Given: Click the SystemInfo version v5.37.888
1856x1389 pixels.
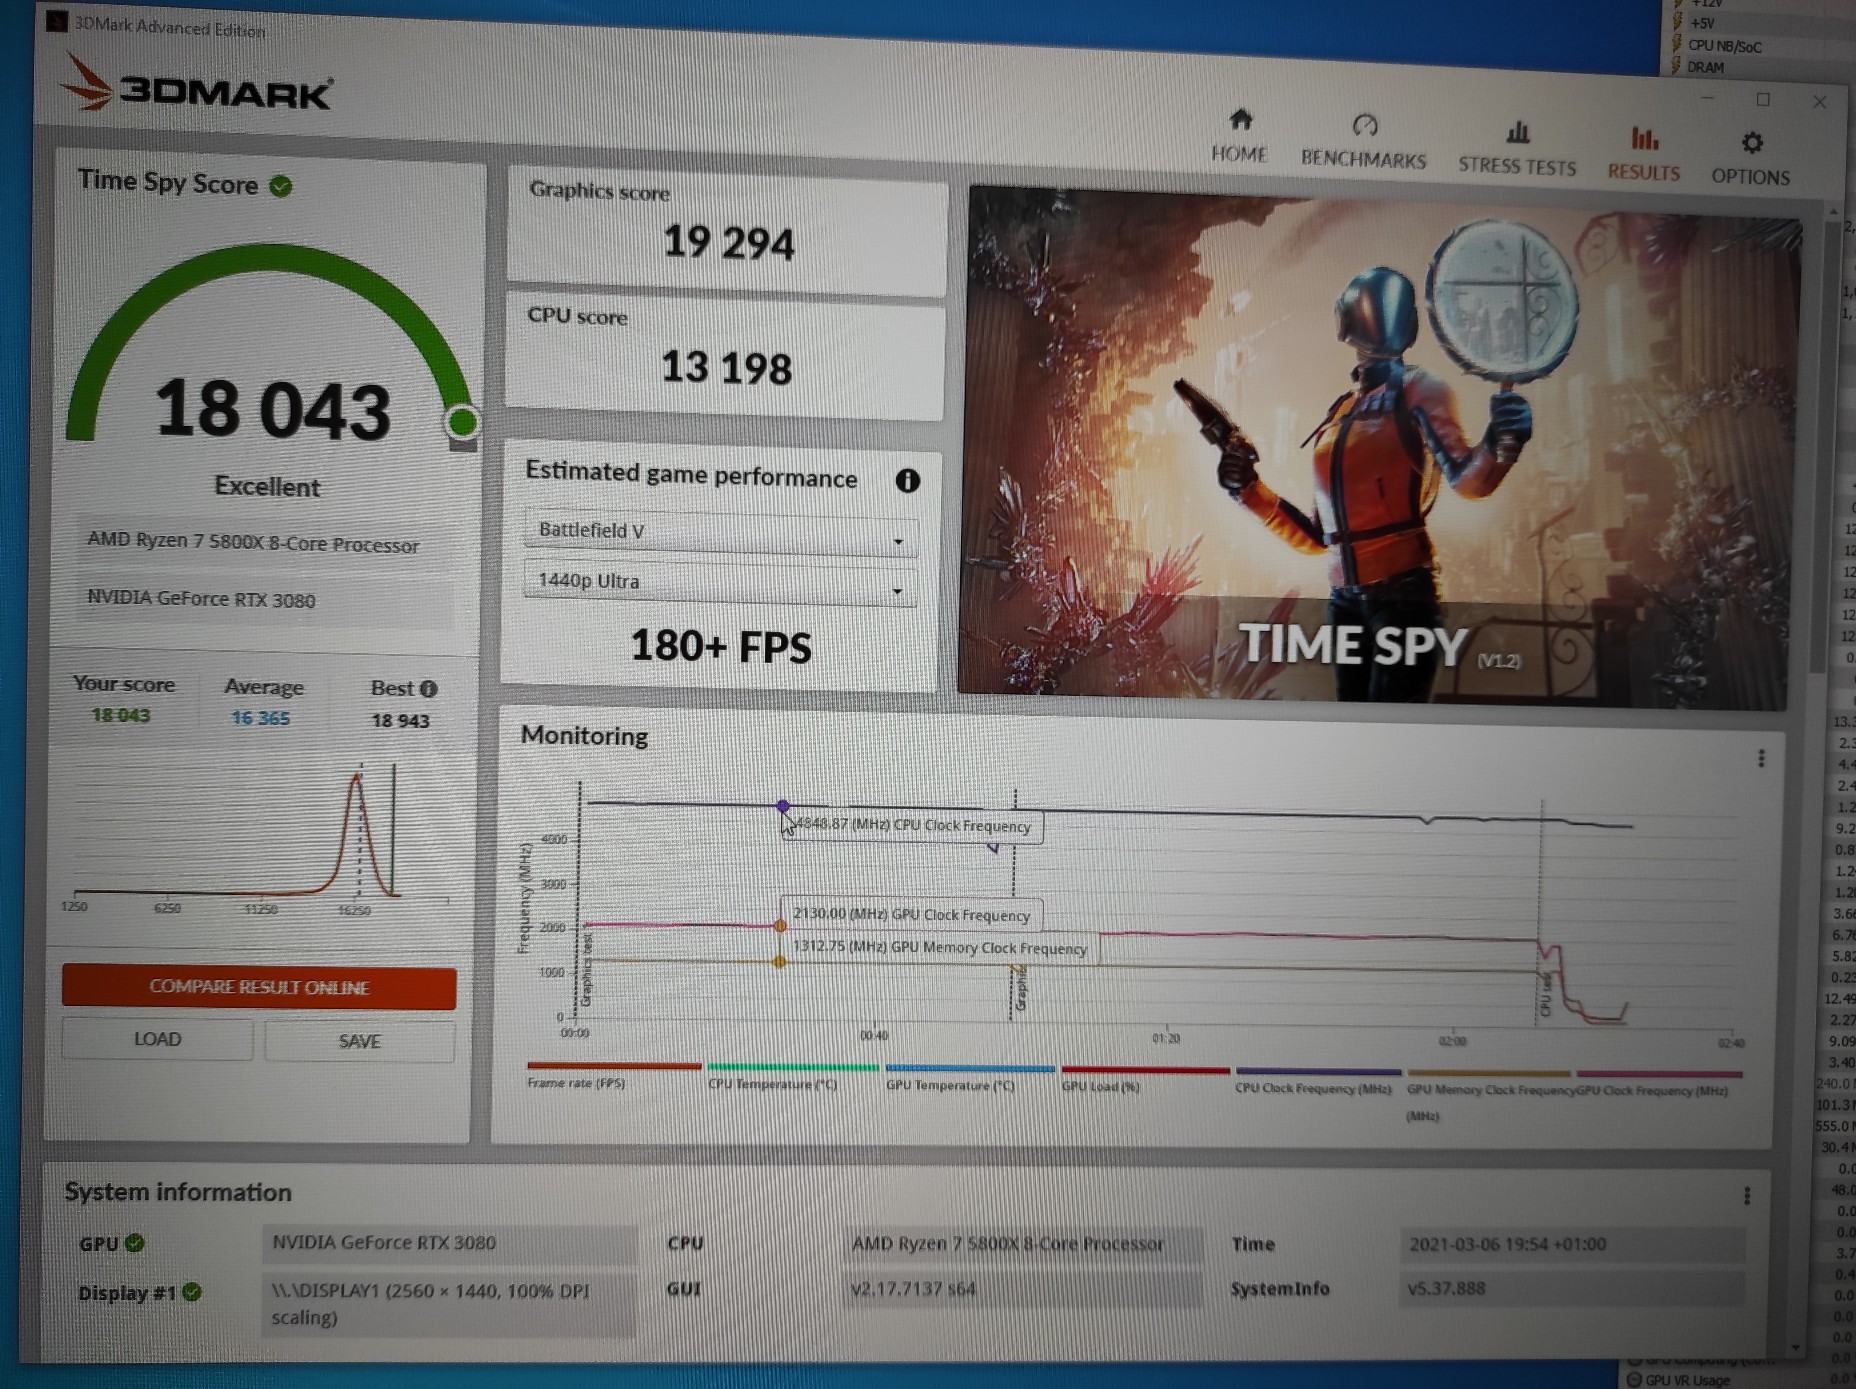Looking at the screenshot, I should point(1572,1288).
